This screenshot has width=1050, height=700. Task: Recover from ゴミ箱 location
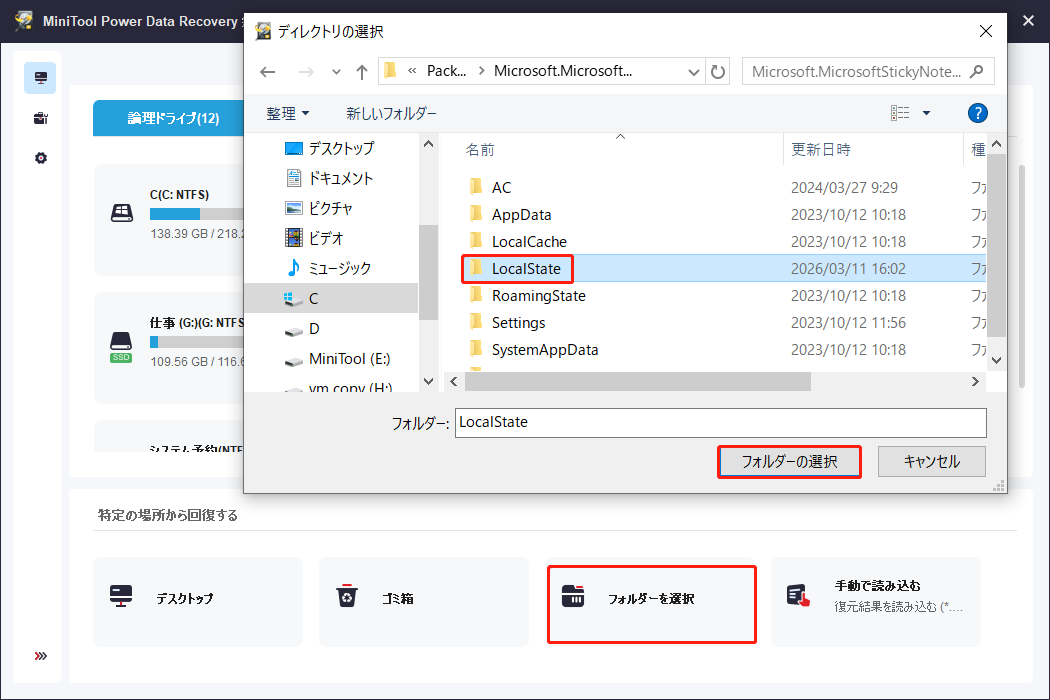coord(423,602)
